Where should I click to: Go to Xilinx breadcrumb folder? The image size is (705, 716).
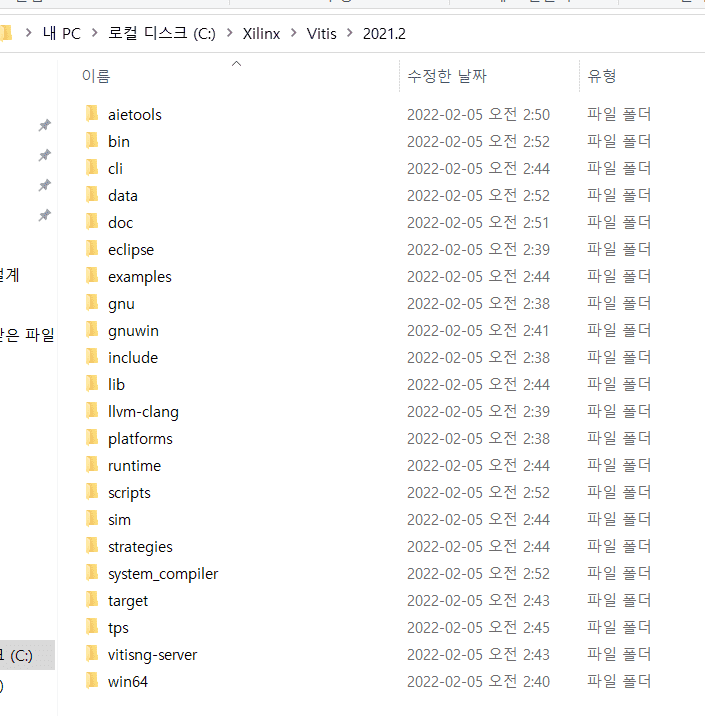pyautogui.click(x=261, y=34)
